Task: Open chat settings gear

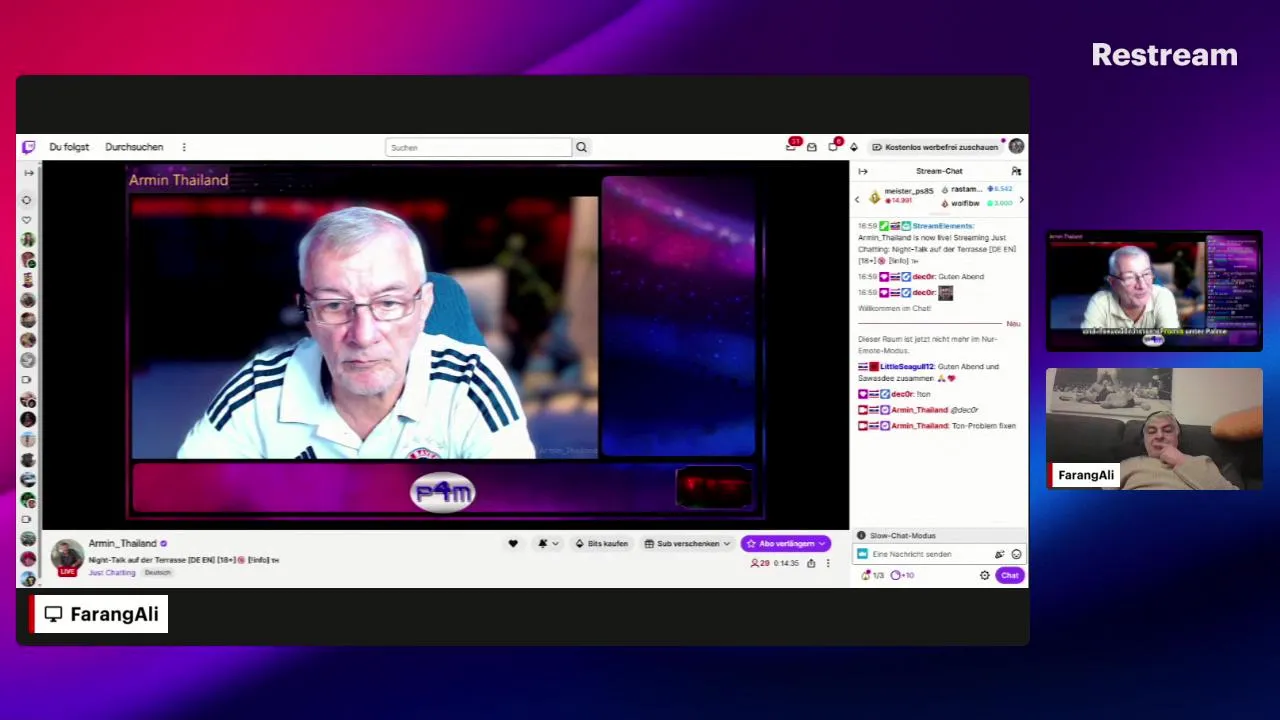Action: point(985,575)
